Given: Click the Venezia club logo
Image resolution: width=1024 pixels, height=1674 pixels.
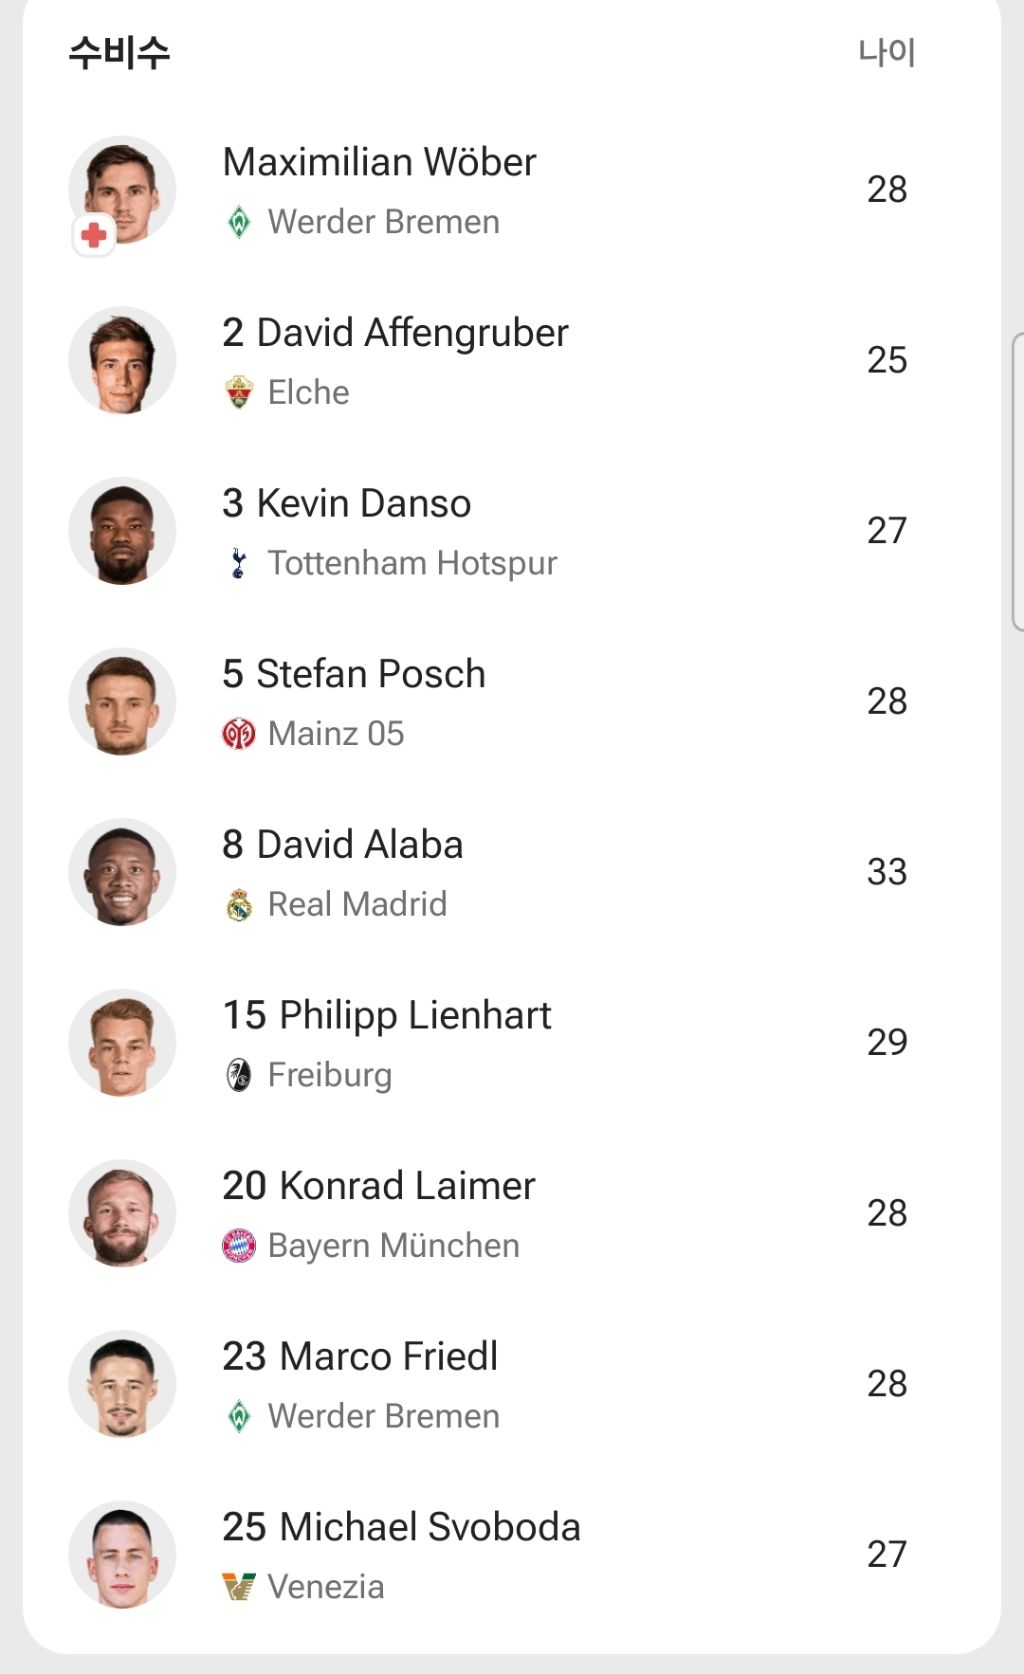Looking at the screenshot, I should pos(239,1587).
